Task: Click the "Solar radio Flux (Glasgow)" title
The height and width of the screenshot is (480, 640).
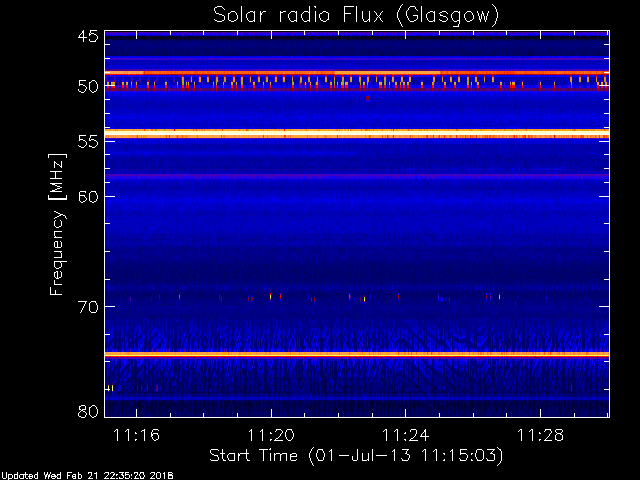Action: 355,16
